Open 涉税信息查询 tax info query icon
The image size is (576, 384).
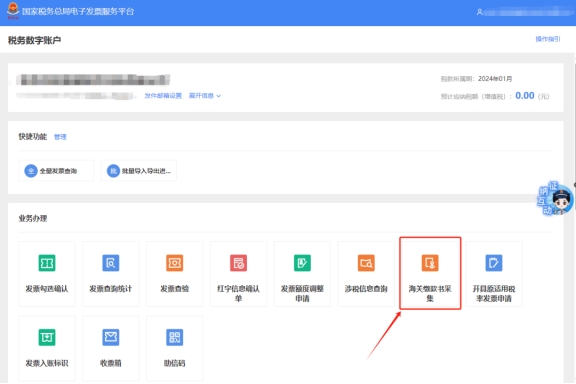[366, 263]
